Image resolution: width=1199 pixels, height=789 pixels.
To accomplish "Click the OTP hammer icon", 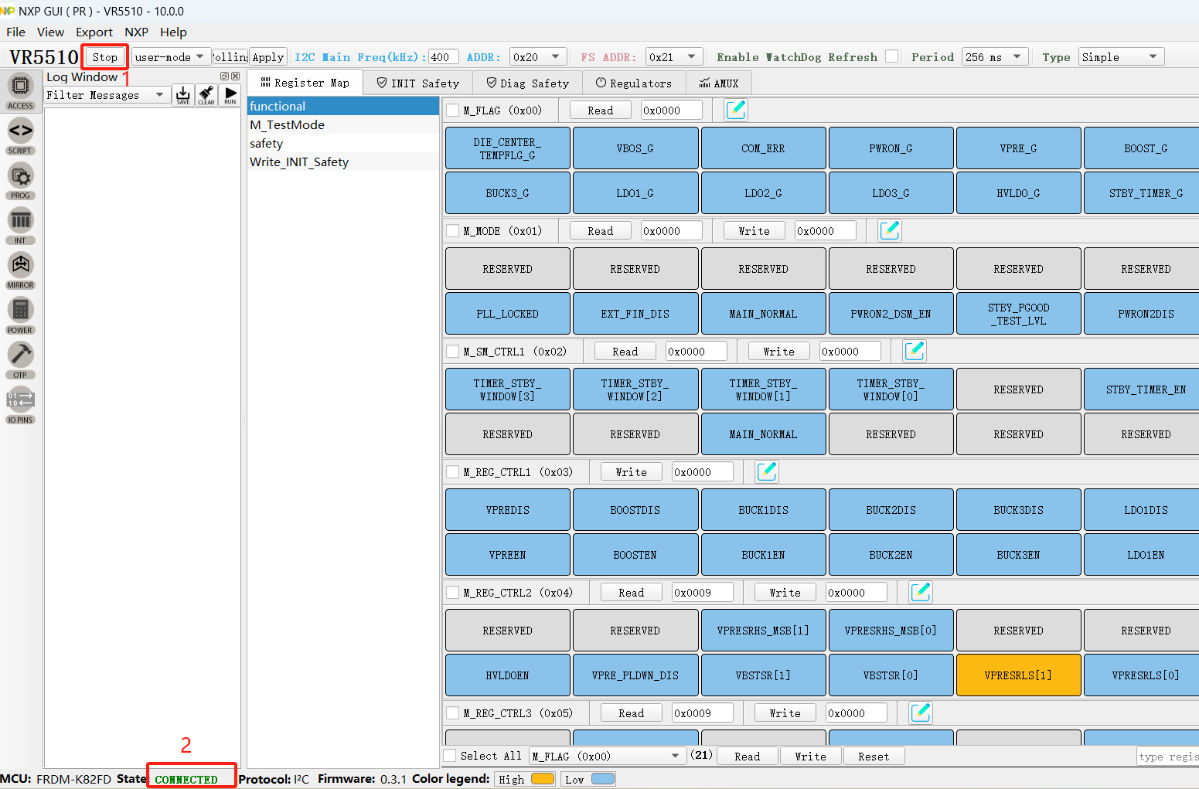I will 20,356.
